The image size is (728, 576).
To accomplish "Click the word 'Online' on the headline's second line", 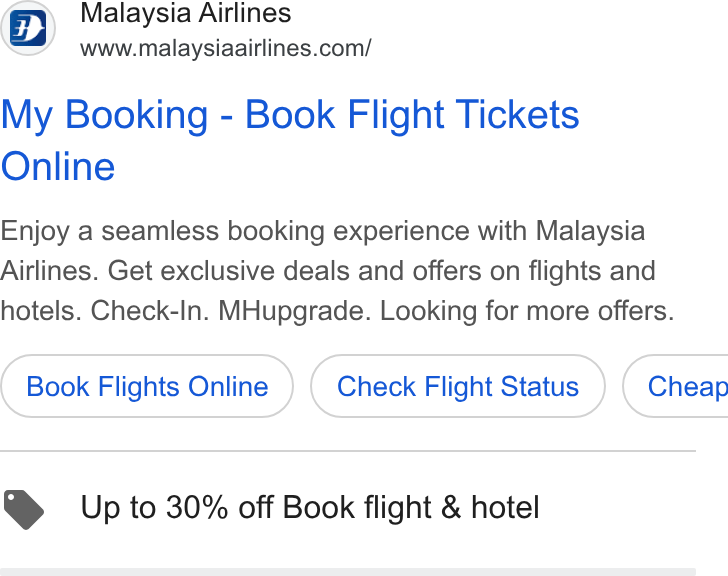I will tap(58, 167).
